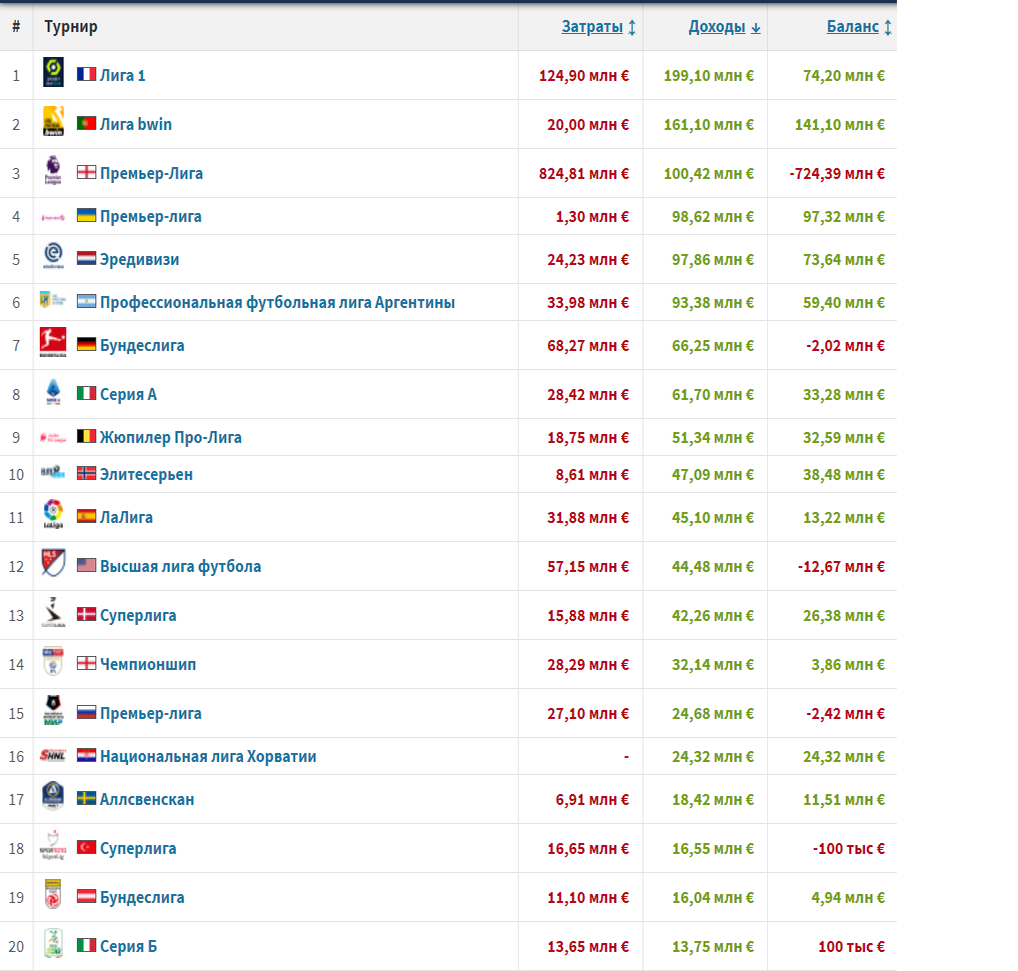1018x971 pixels.
Task: Open the English Премьер-Лига link in row 3
Action: point(151,173)
